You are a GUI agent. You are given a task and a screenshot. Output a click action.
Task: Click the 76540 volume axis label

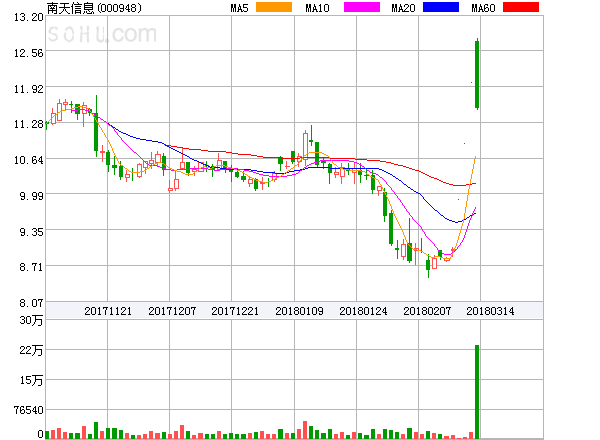pos(29,411)
